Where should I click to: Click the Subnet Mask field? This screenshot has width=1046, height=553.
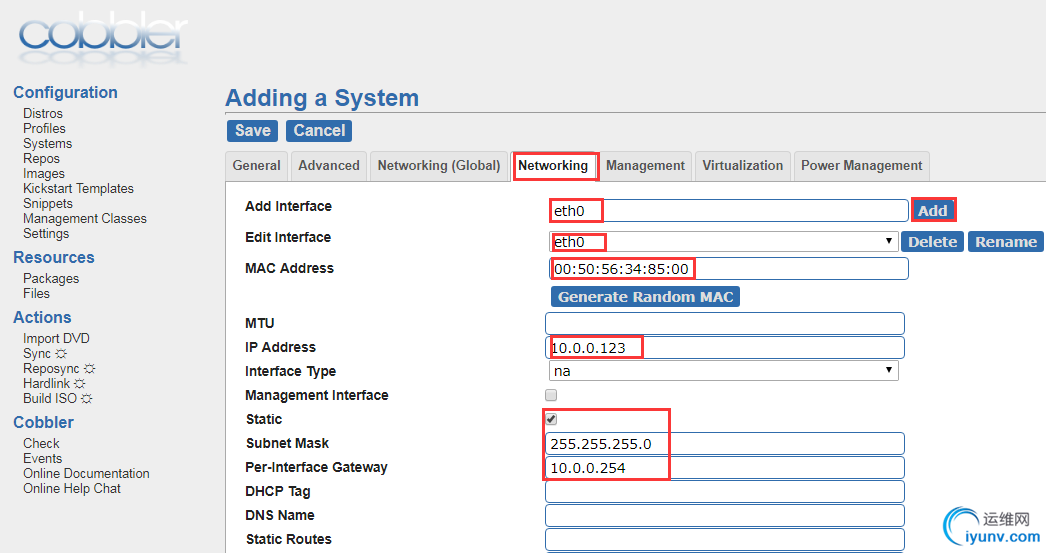point(724,444)
